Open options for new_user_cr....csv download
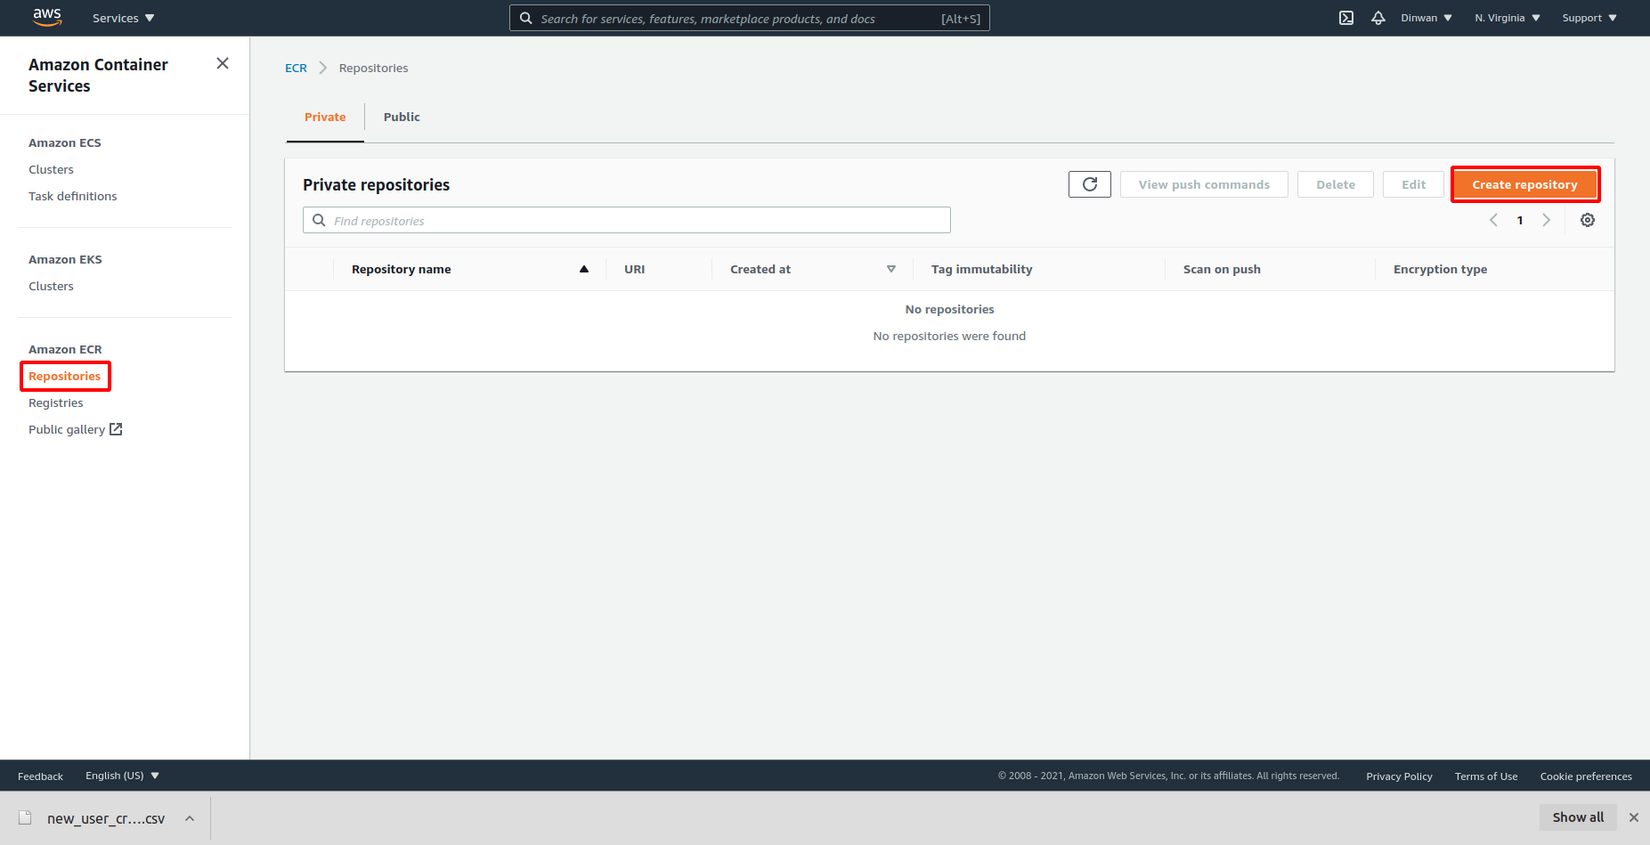The image size is (1650, 845). tap(189, 818)
